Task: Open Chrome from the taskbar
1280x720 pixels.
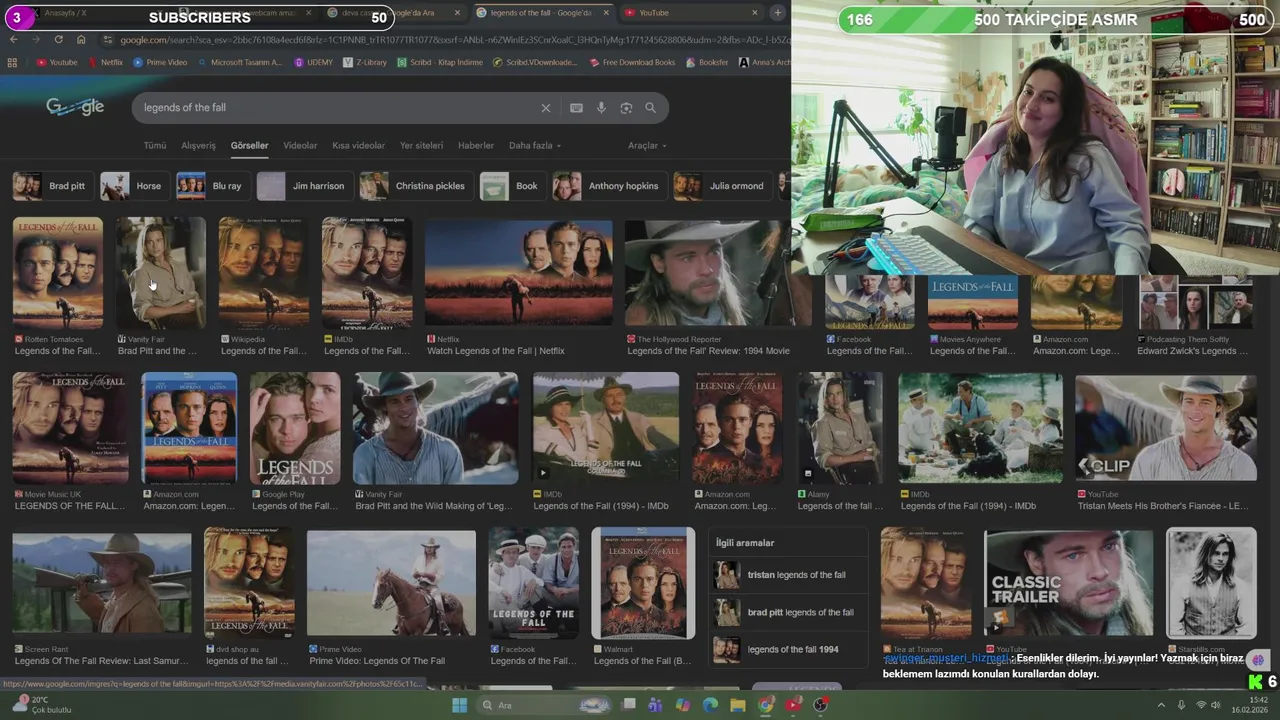Action: (765, 705)
